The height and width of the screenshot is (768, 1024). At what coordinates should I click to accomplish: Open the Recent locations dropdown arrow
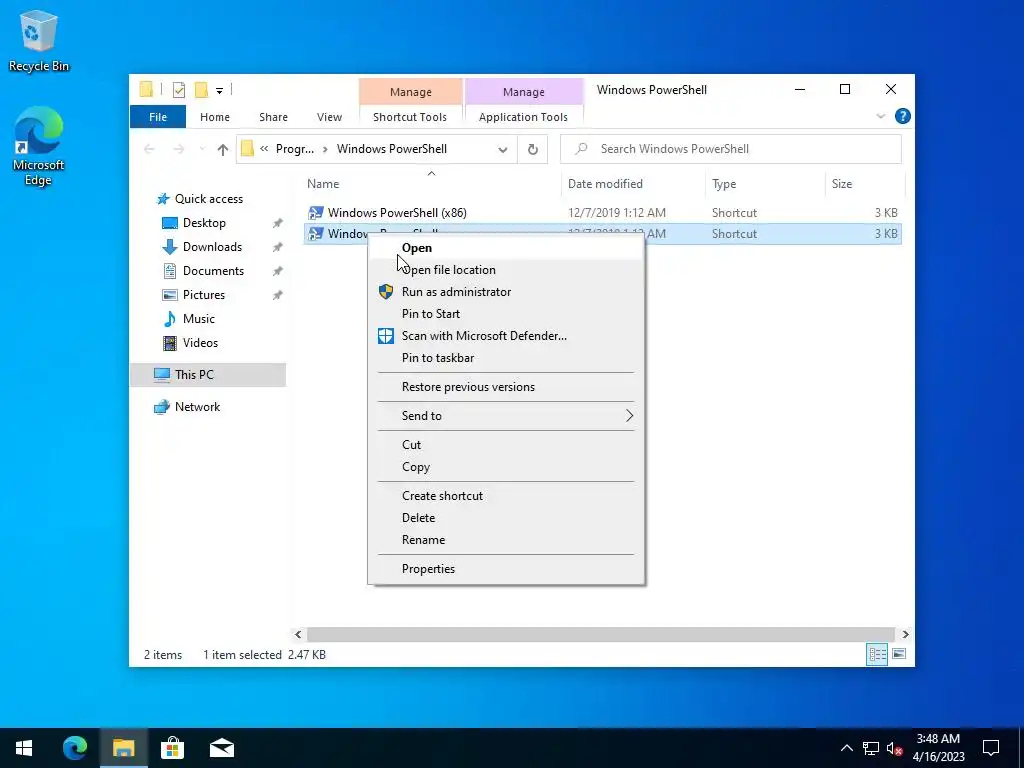point(202,149)
